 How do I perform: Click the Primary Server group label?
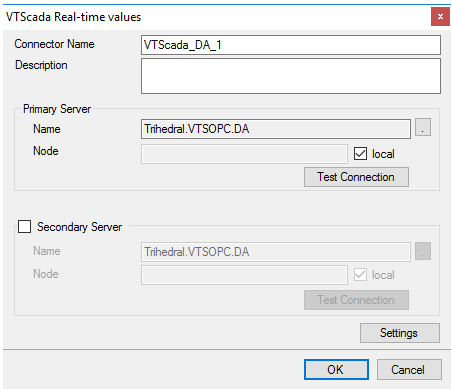click(x=57, y=109)
